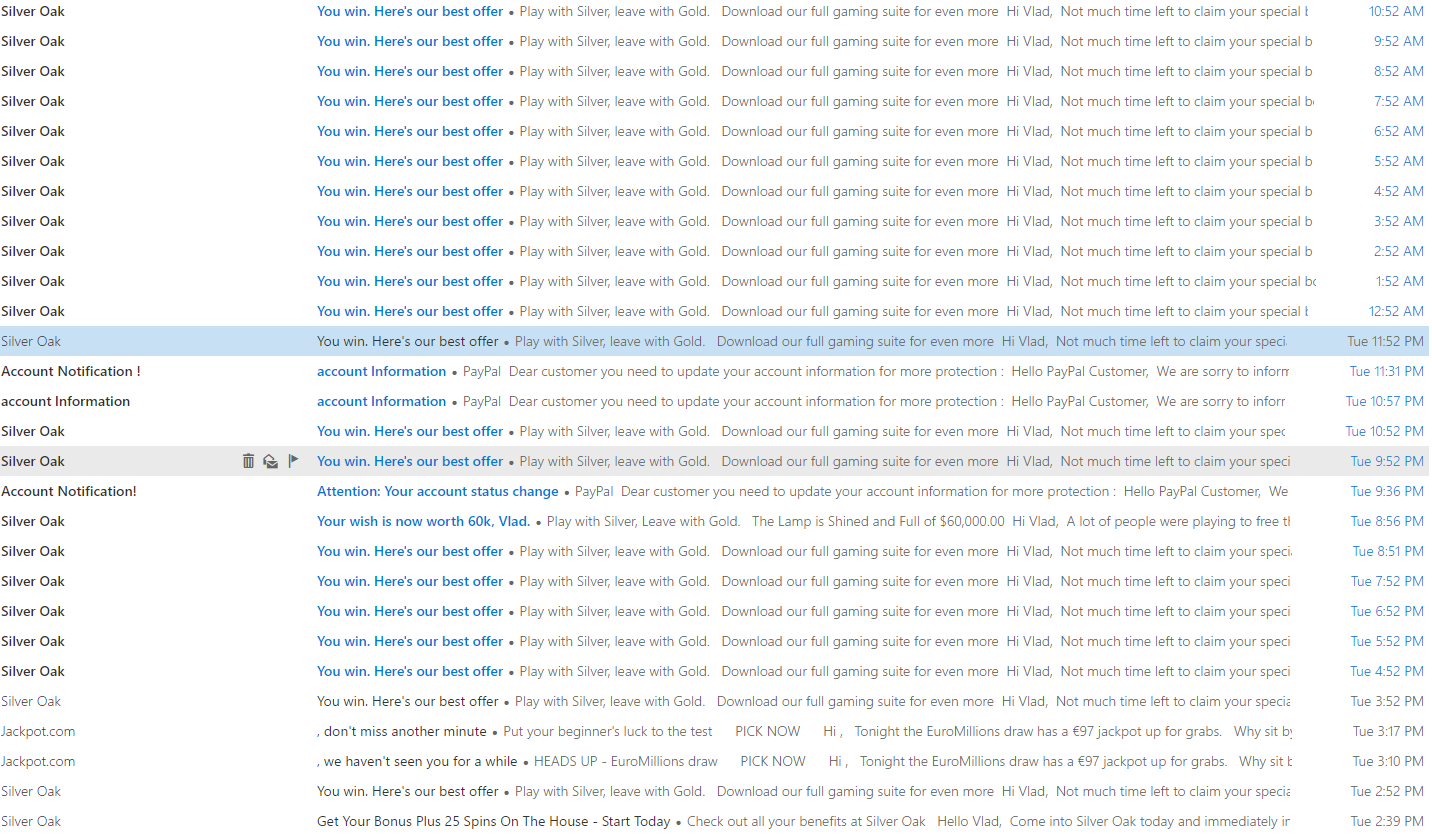
Task: Mark the Tue 9:52 PM Silver Oak email as read
Action: click(x=270, y=461)
